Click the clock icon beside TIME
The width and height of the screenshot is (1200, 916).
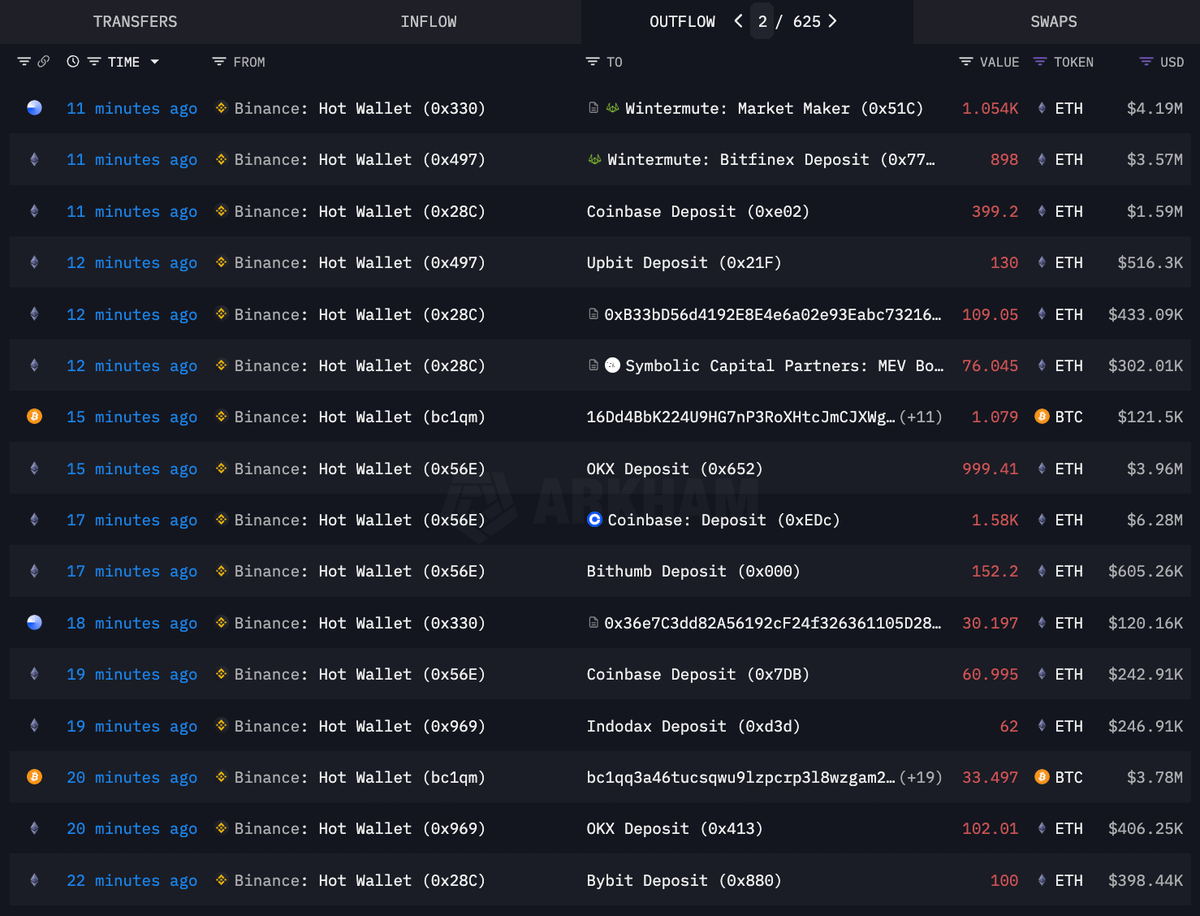tap(73, 62)
